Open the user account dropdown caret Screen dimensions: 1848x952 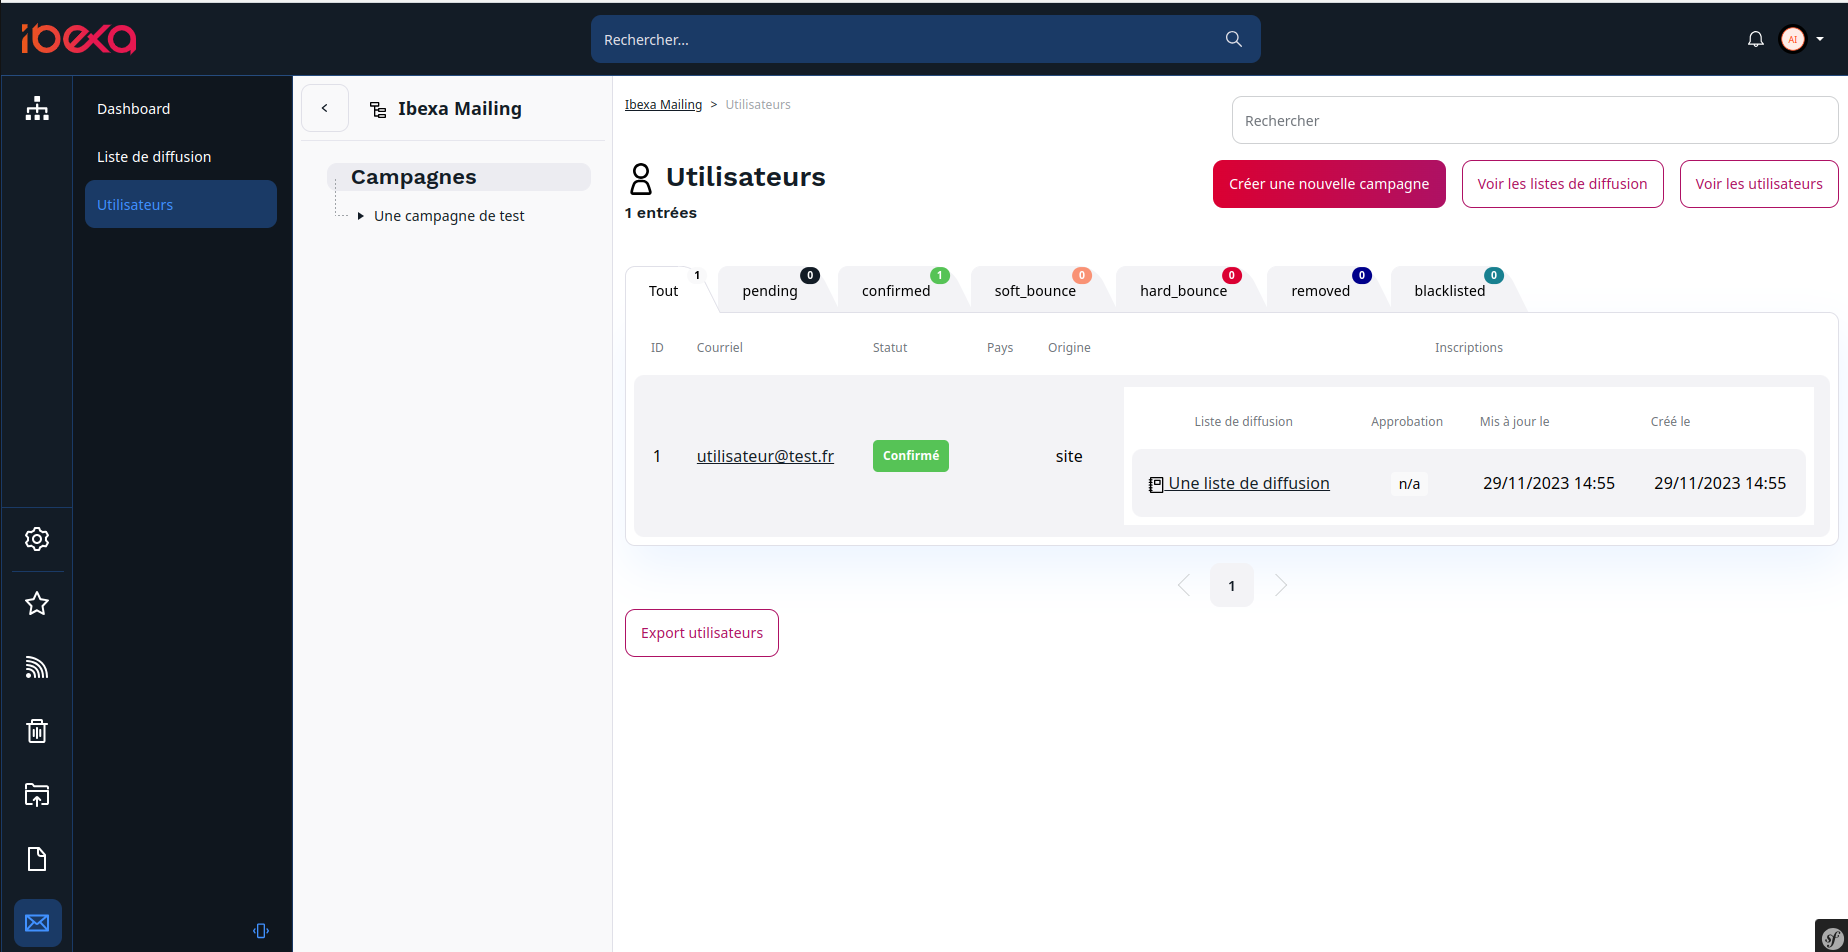pos(1818,38)
